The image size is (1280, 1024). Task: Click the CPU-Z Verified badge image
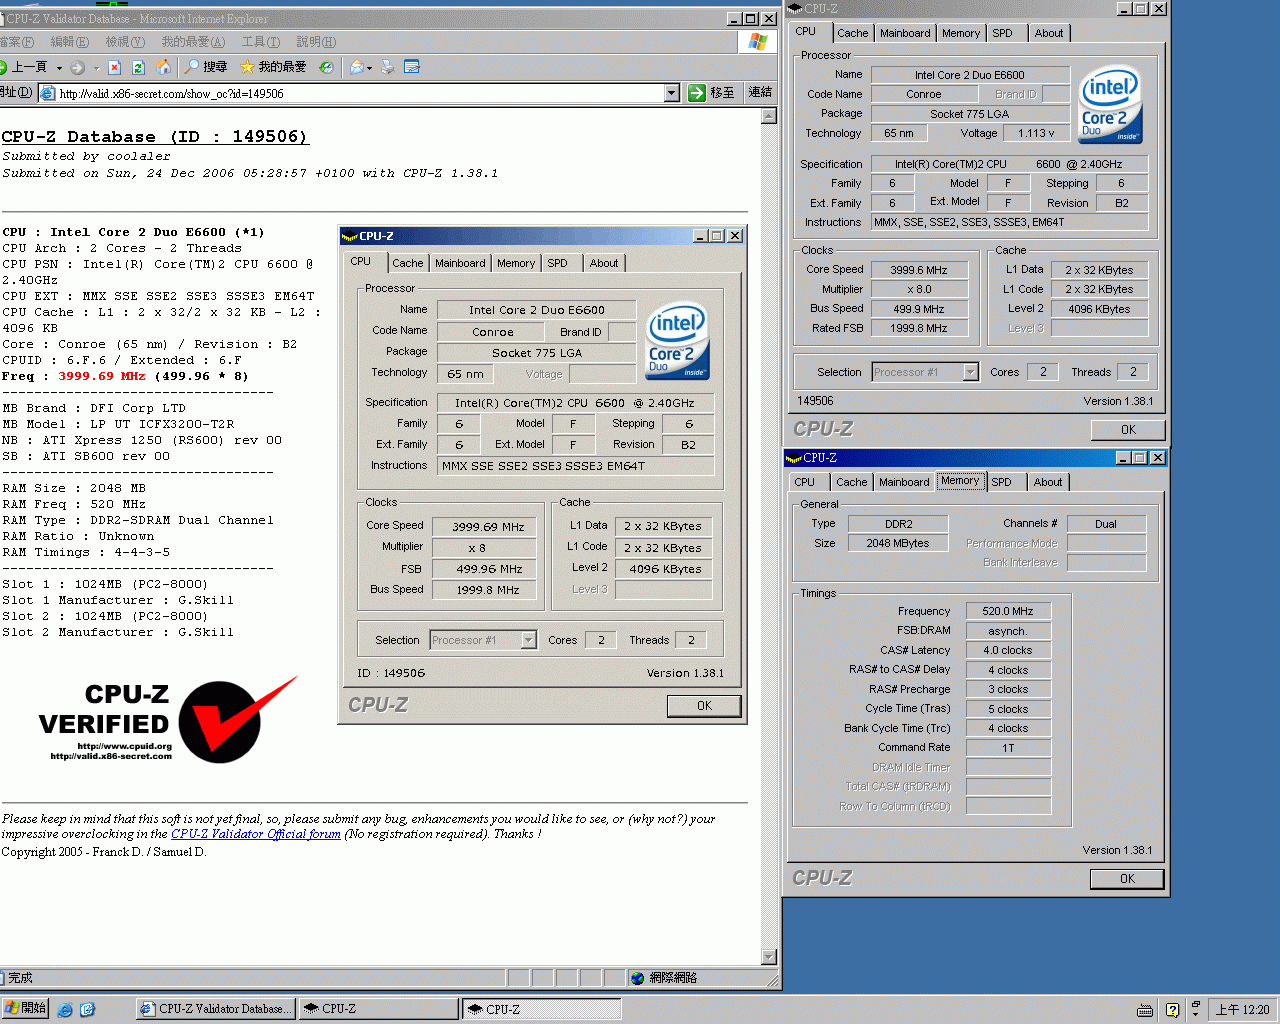(x=167, y=720)
